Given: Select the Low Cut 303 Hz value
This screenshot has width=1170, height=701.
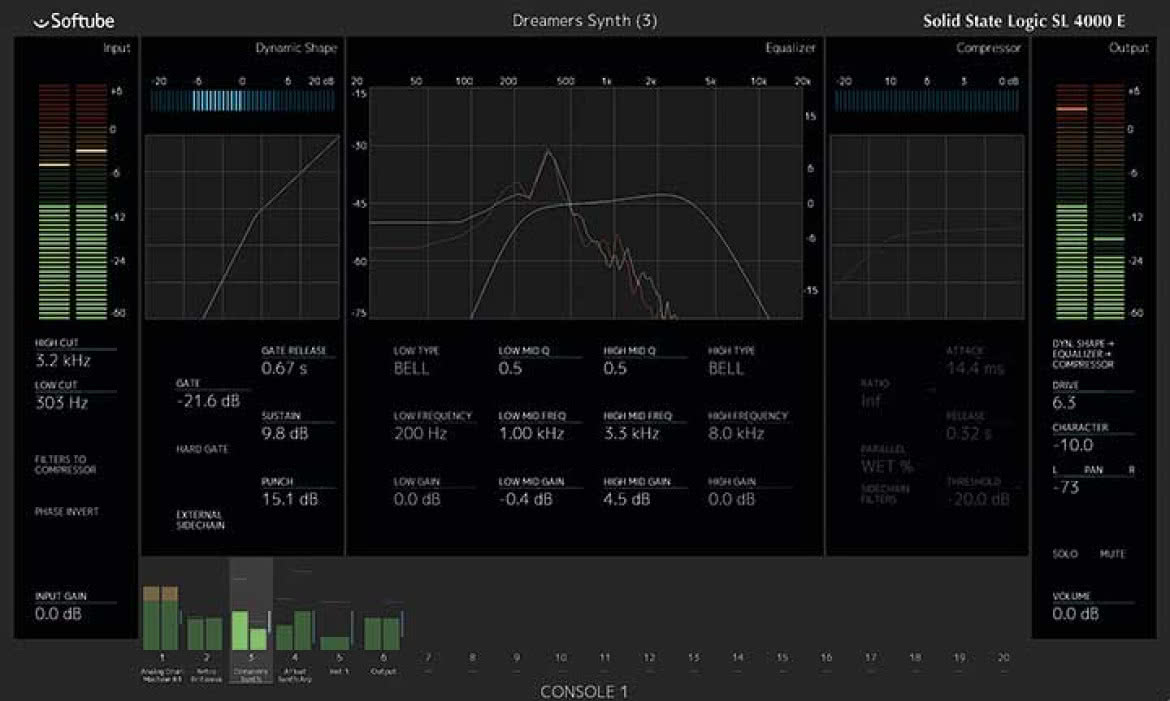Looking at the screenshot, I should 61,402.
